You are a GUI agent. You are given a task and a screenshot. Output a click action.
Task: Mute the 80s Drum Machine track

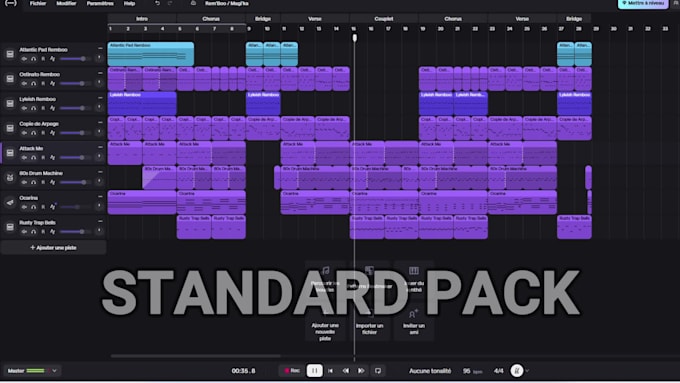24,182
